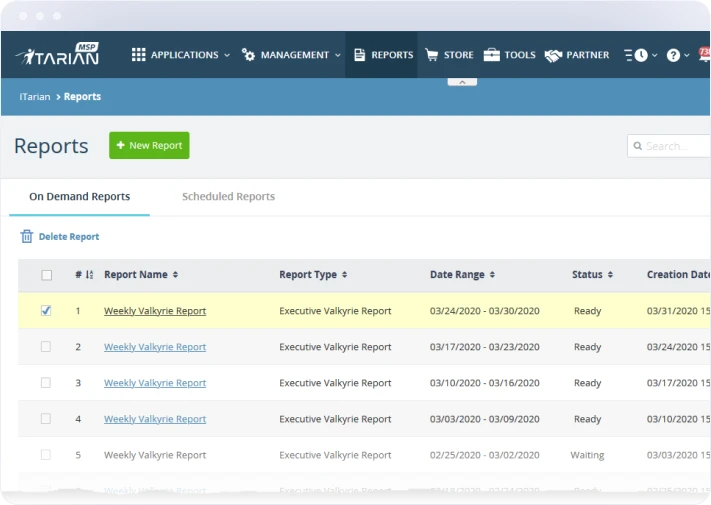Expand the clock menu dropdown arrow
Viewport: 711px width, 505px height.
tap(654, 55)
